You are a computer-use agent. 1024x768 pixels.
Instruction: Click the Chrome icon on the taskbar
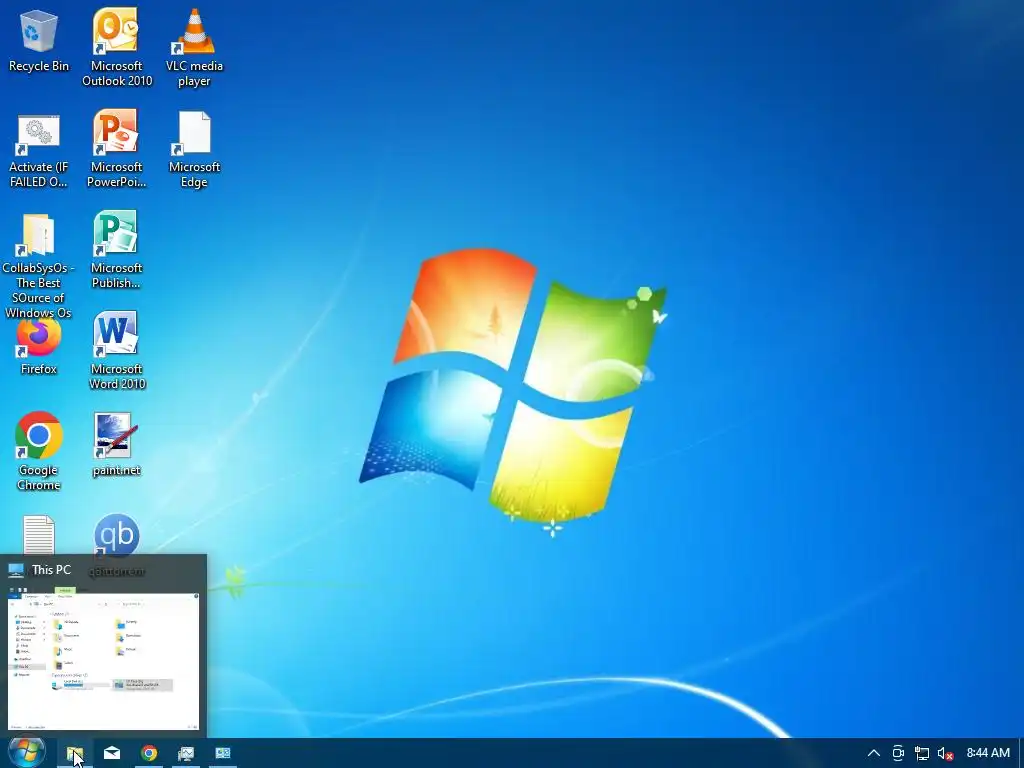pos(149,754)
